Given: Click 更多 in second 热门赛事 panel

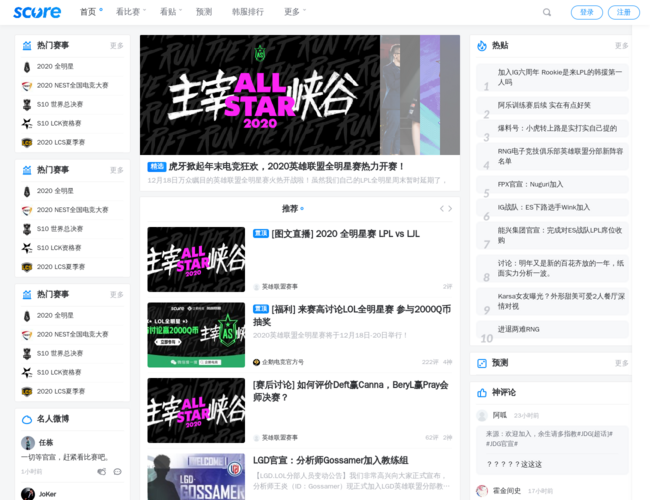Looking at the screenshot, I should (116, 170).
